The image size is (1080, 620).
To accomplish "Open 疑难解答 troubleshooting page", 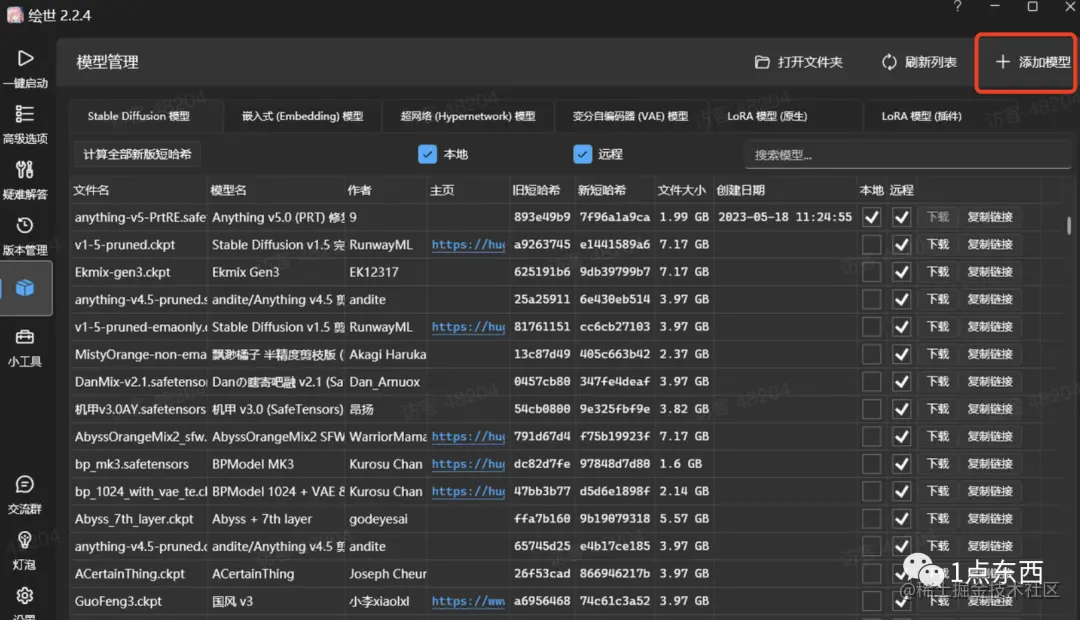I will tap(25, 180).
